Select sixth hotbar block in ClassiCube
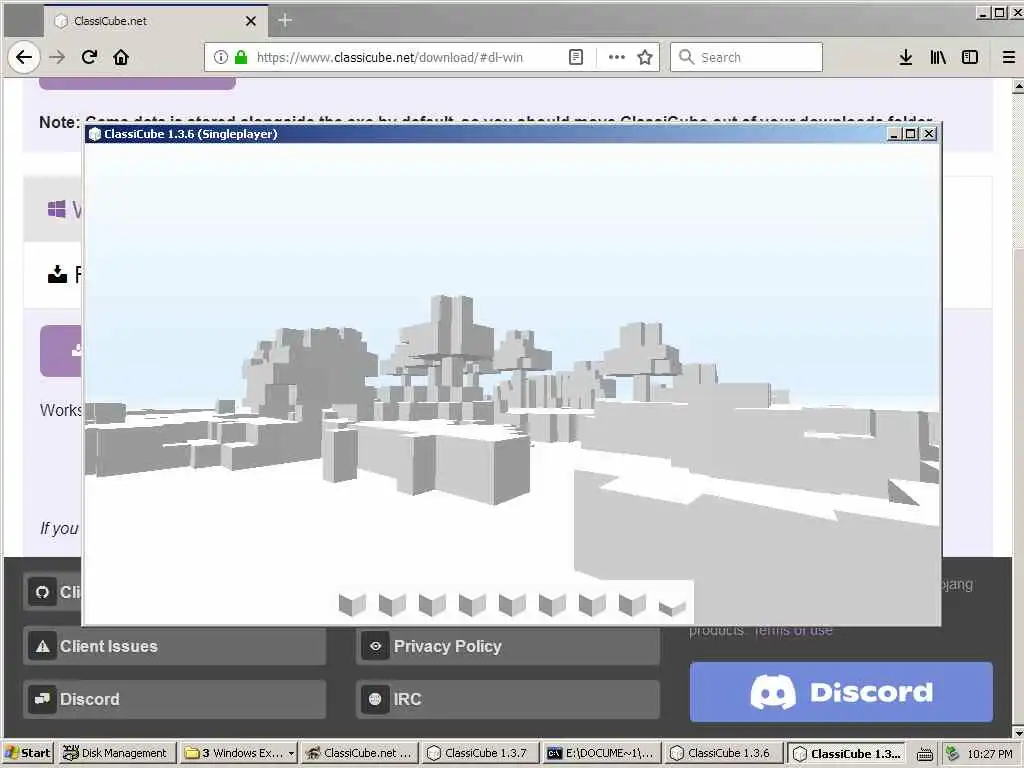 pyautogui.click(x=552, y=604)
